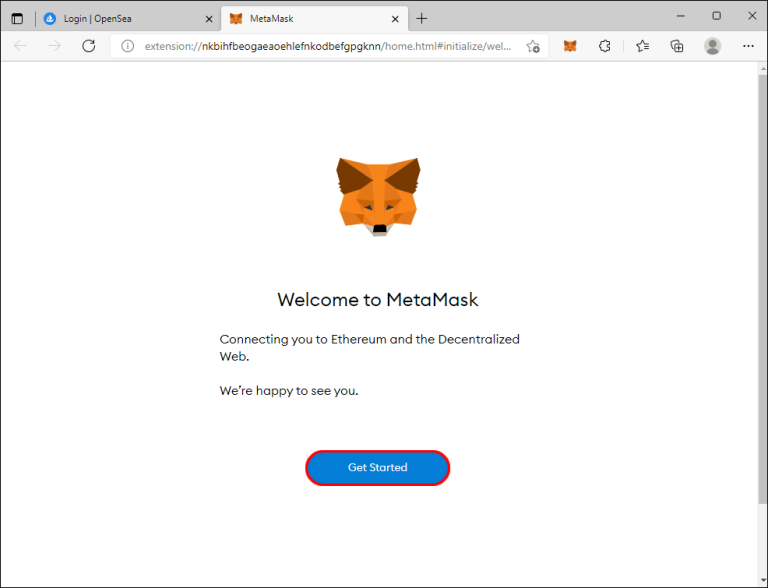Open a new tab with plus button
Viewport: 768px width, 588px height.
click(x=422, y=18)
